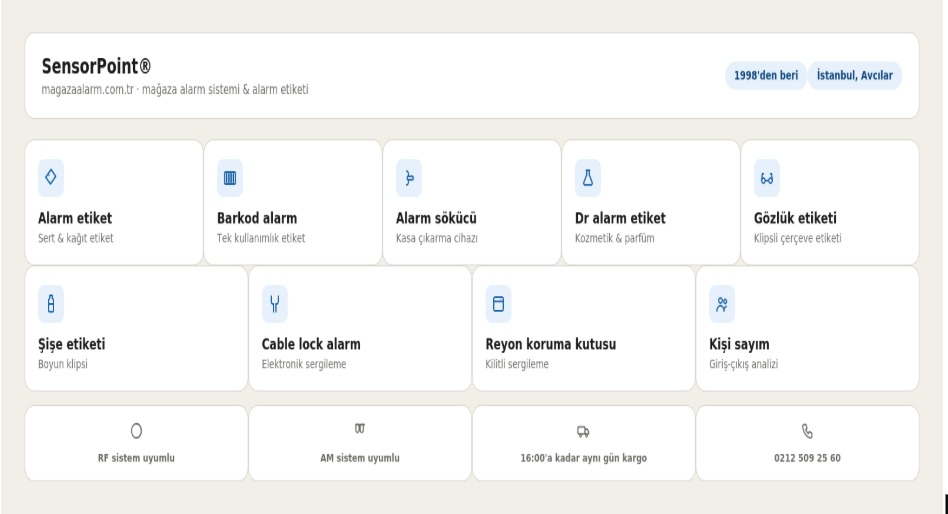Click "16:00'a kadar aynı gün kargo" label
The height and width of the screenshot is (514, 948).
pyautogui.click(x=583, y=458)
